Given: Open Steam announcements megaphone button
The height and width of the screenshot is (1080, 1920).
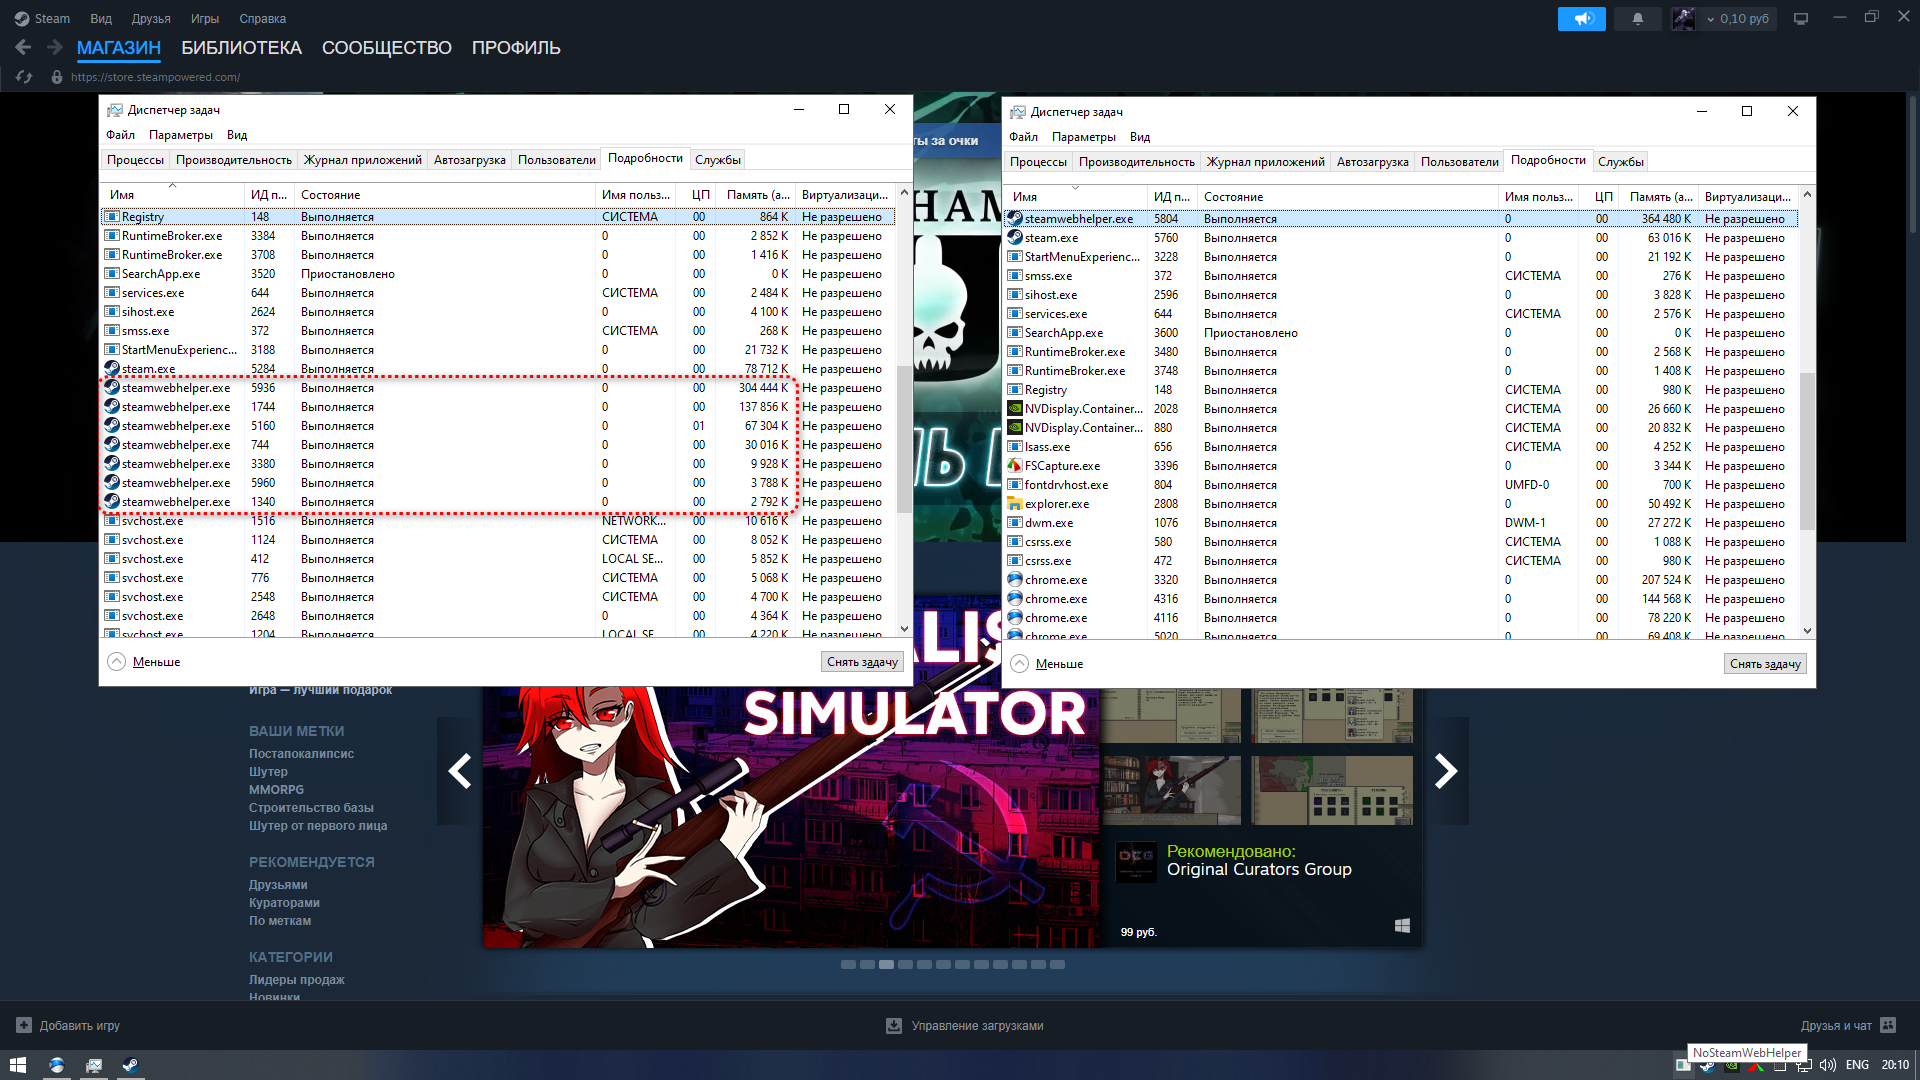Looking at the screenshot, I should [1581, 19].
